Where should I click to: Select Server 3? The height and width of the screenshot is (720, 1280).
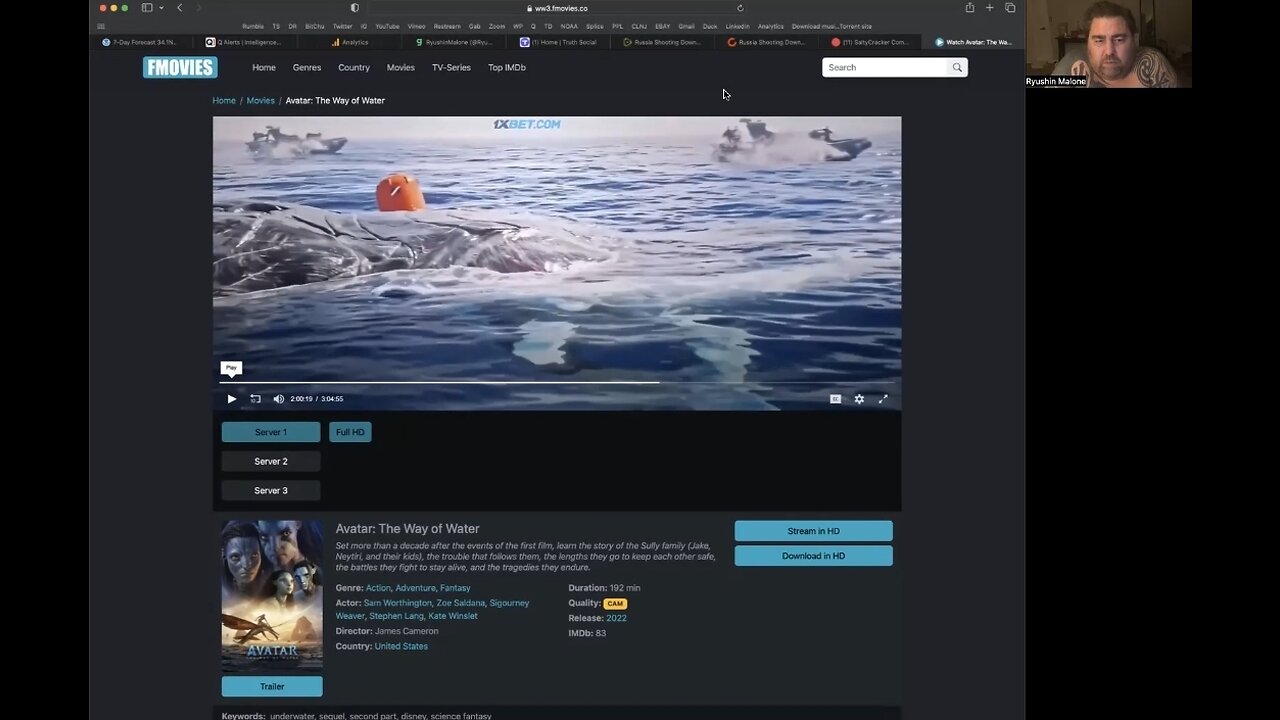click(x=271, y=490)
